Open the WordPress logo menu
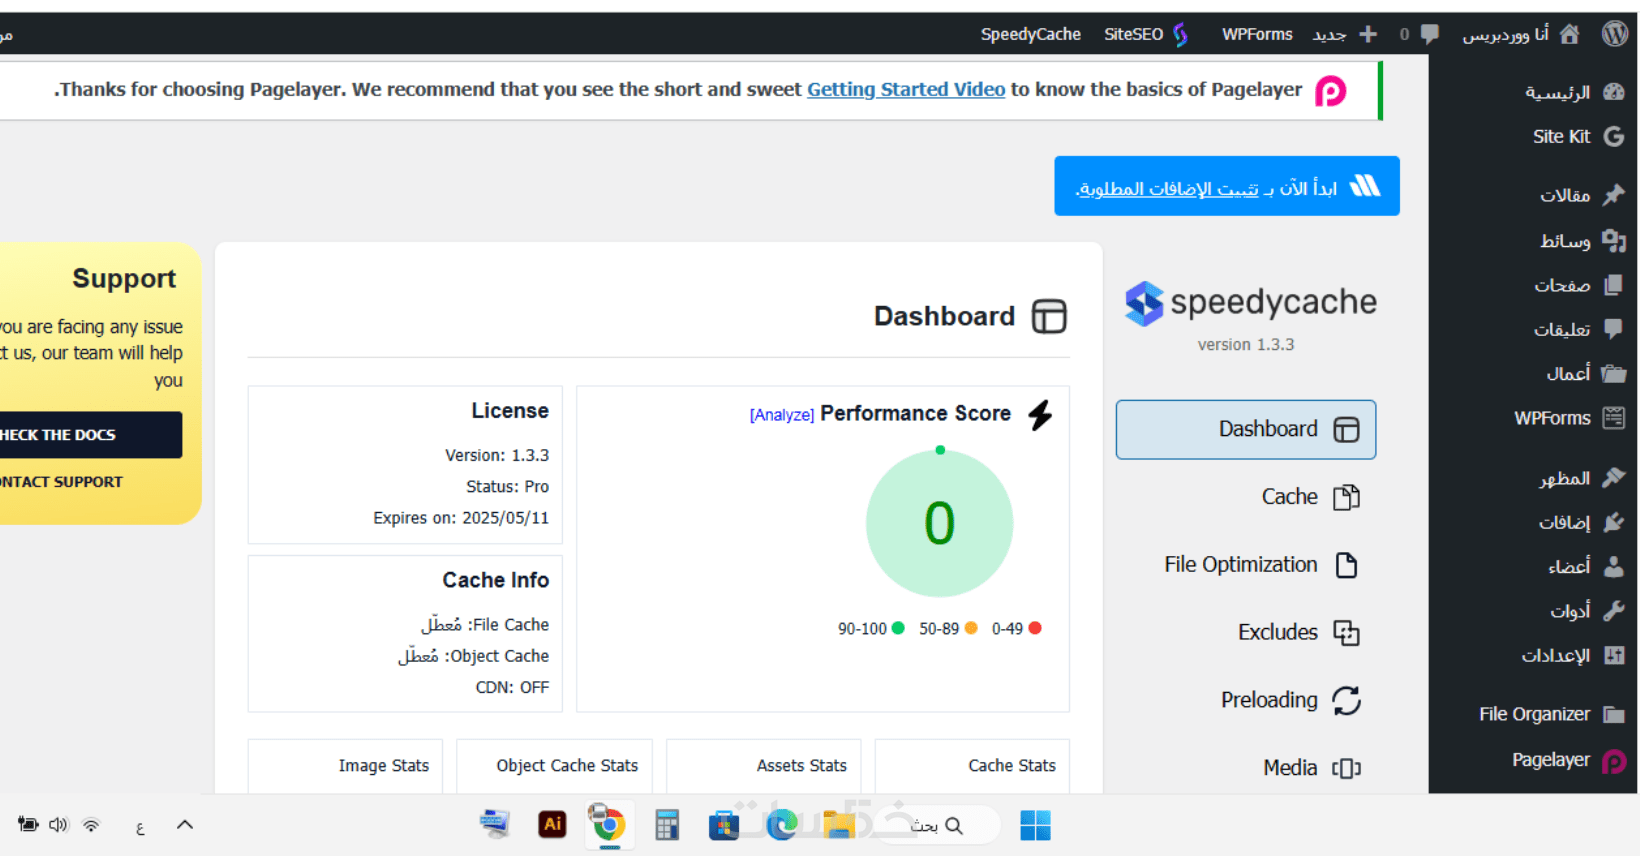 (1614, 34)
